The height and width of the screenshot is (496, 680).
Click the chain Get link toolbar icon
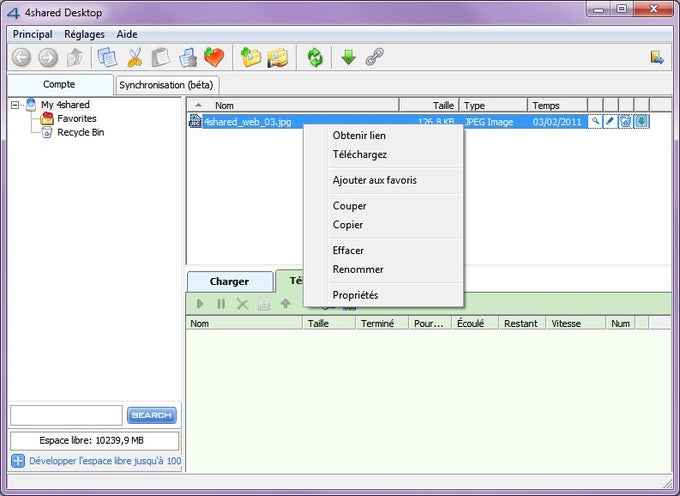375,57
